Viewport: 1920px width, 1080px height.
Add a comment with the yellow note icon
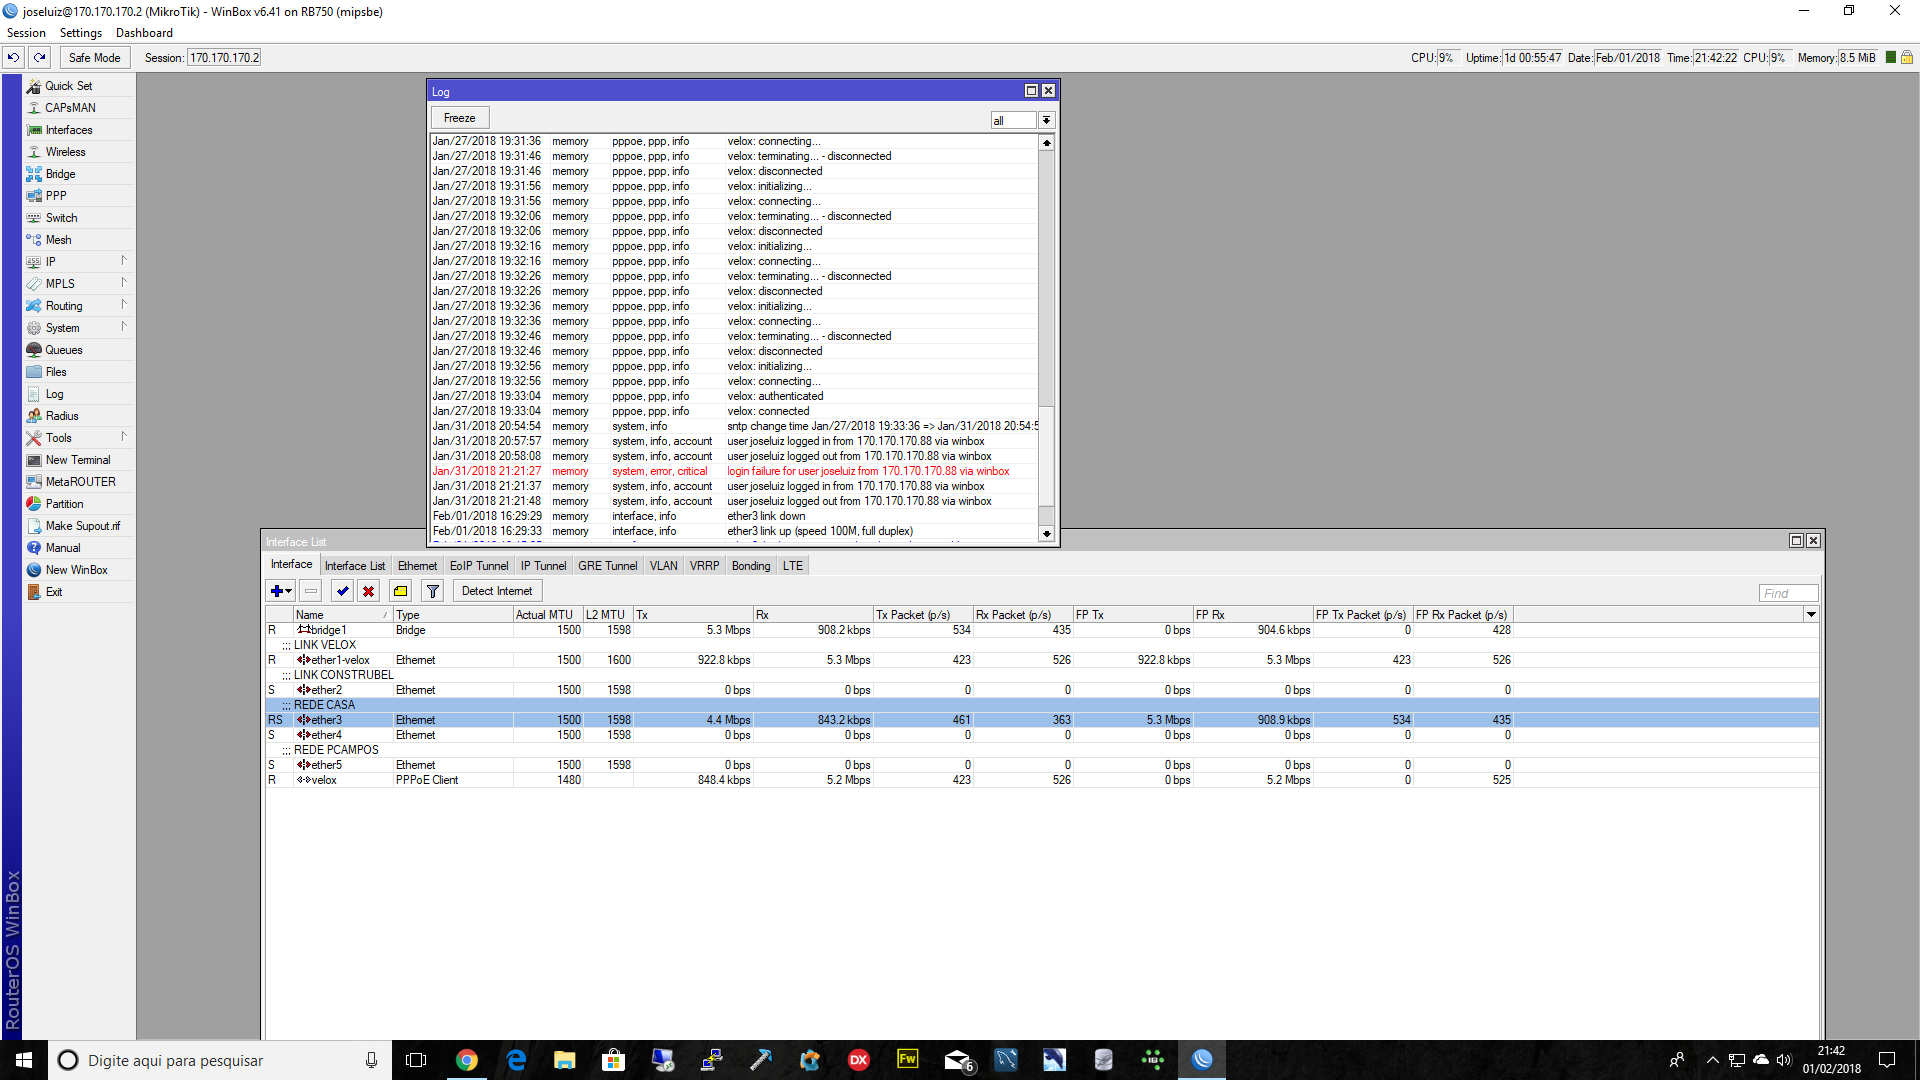coord(401,591)
